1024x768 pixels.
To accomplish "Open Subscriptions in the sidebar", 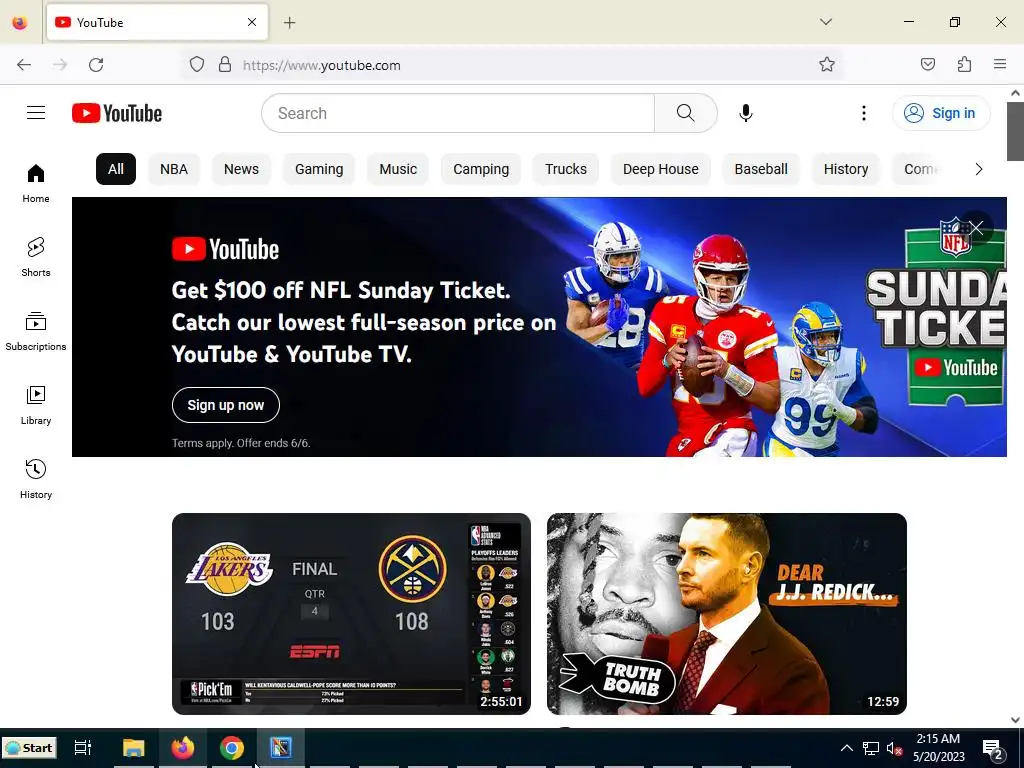I will 36,331.
